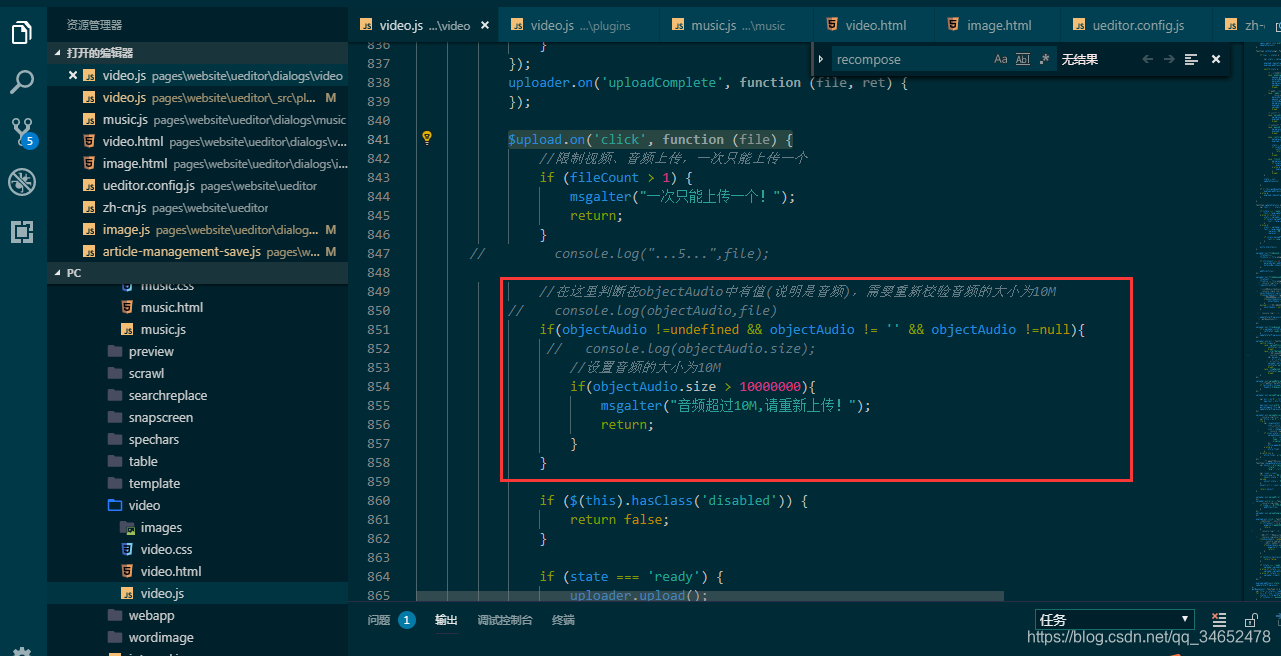Open Source Control view with 5 badge

(x=23, y=131)
